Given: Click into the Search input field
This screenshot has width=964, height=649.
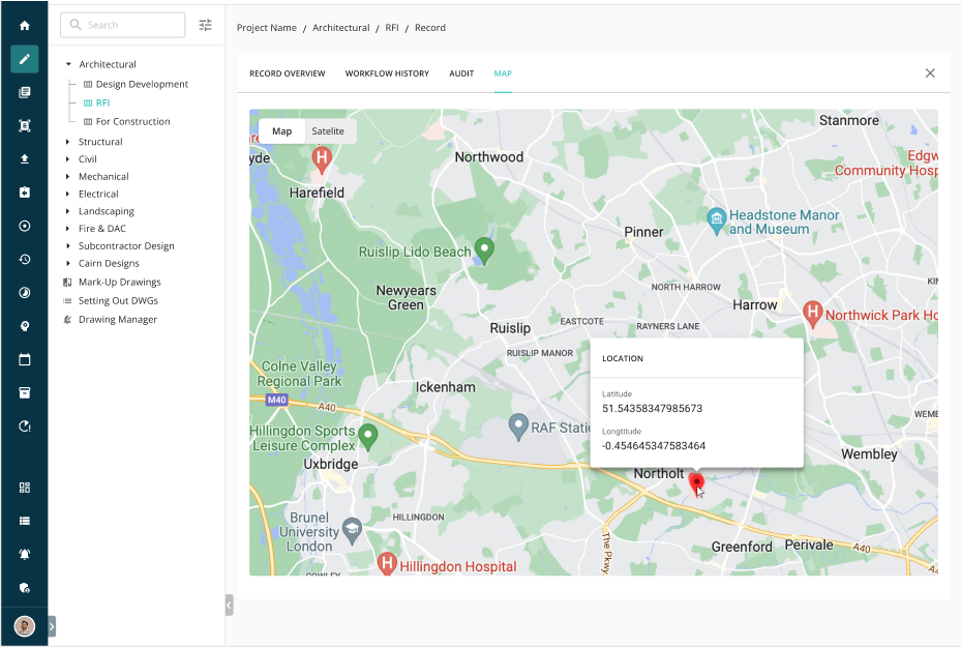Looking at the screenshot, I should click(122, 25).
